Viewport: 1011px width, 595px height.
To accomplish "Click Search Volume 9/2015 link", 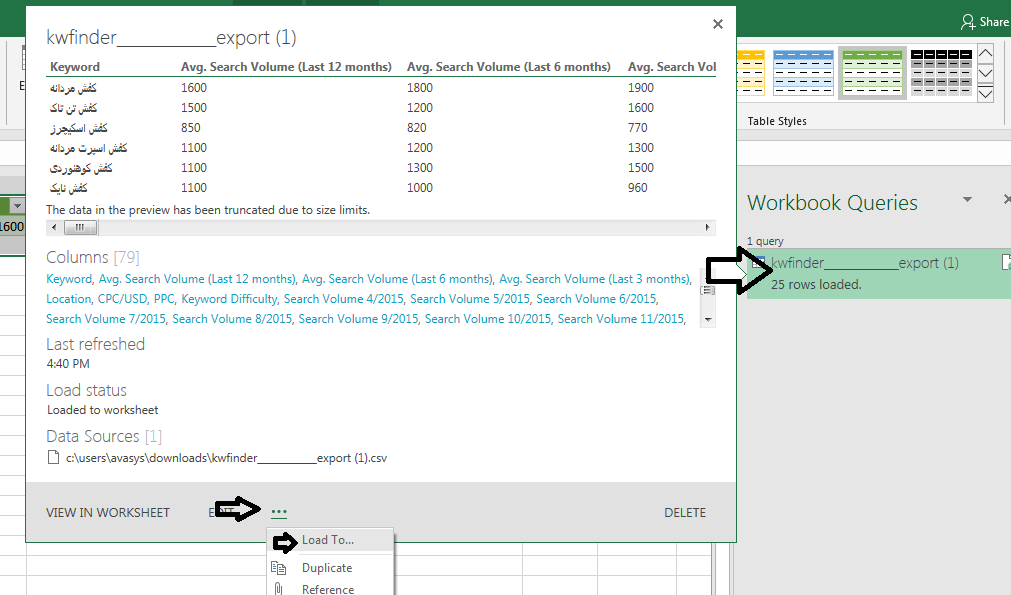I will coord(358,319).
